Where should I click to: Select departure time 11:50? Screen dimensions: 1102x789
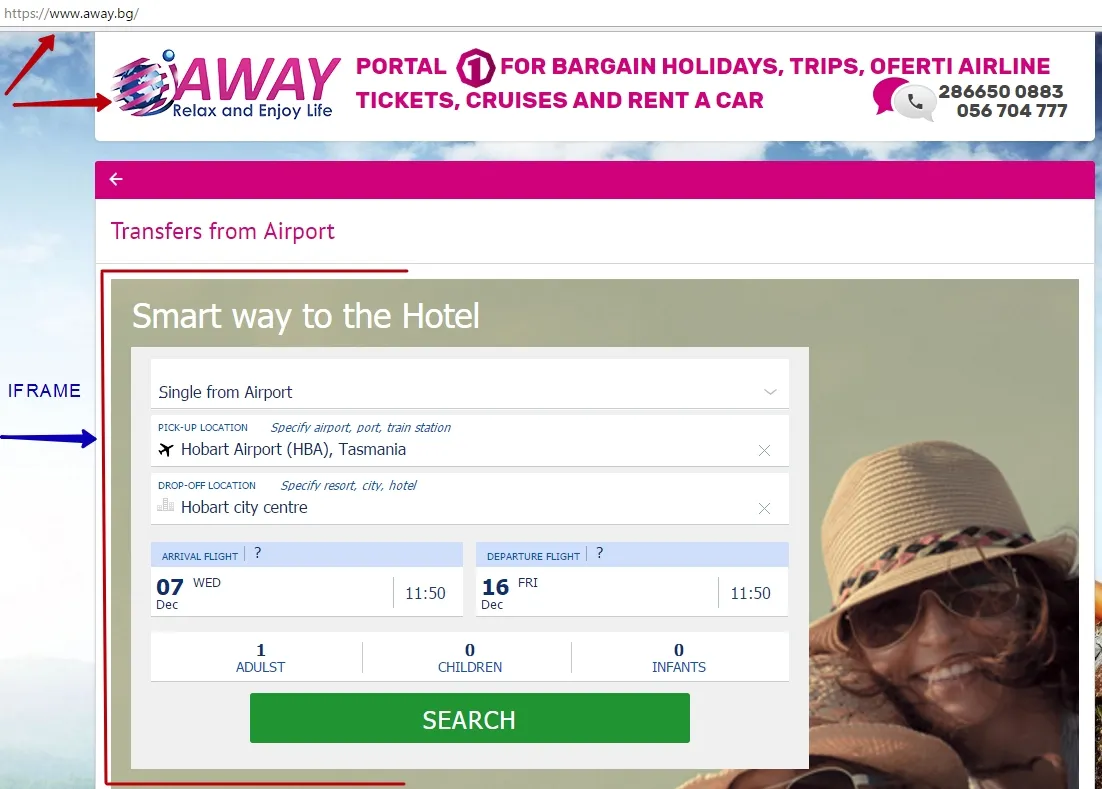pos(751,594)
